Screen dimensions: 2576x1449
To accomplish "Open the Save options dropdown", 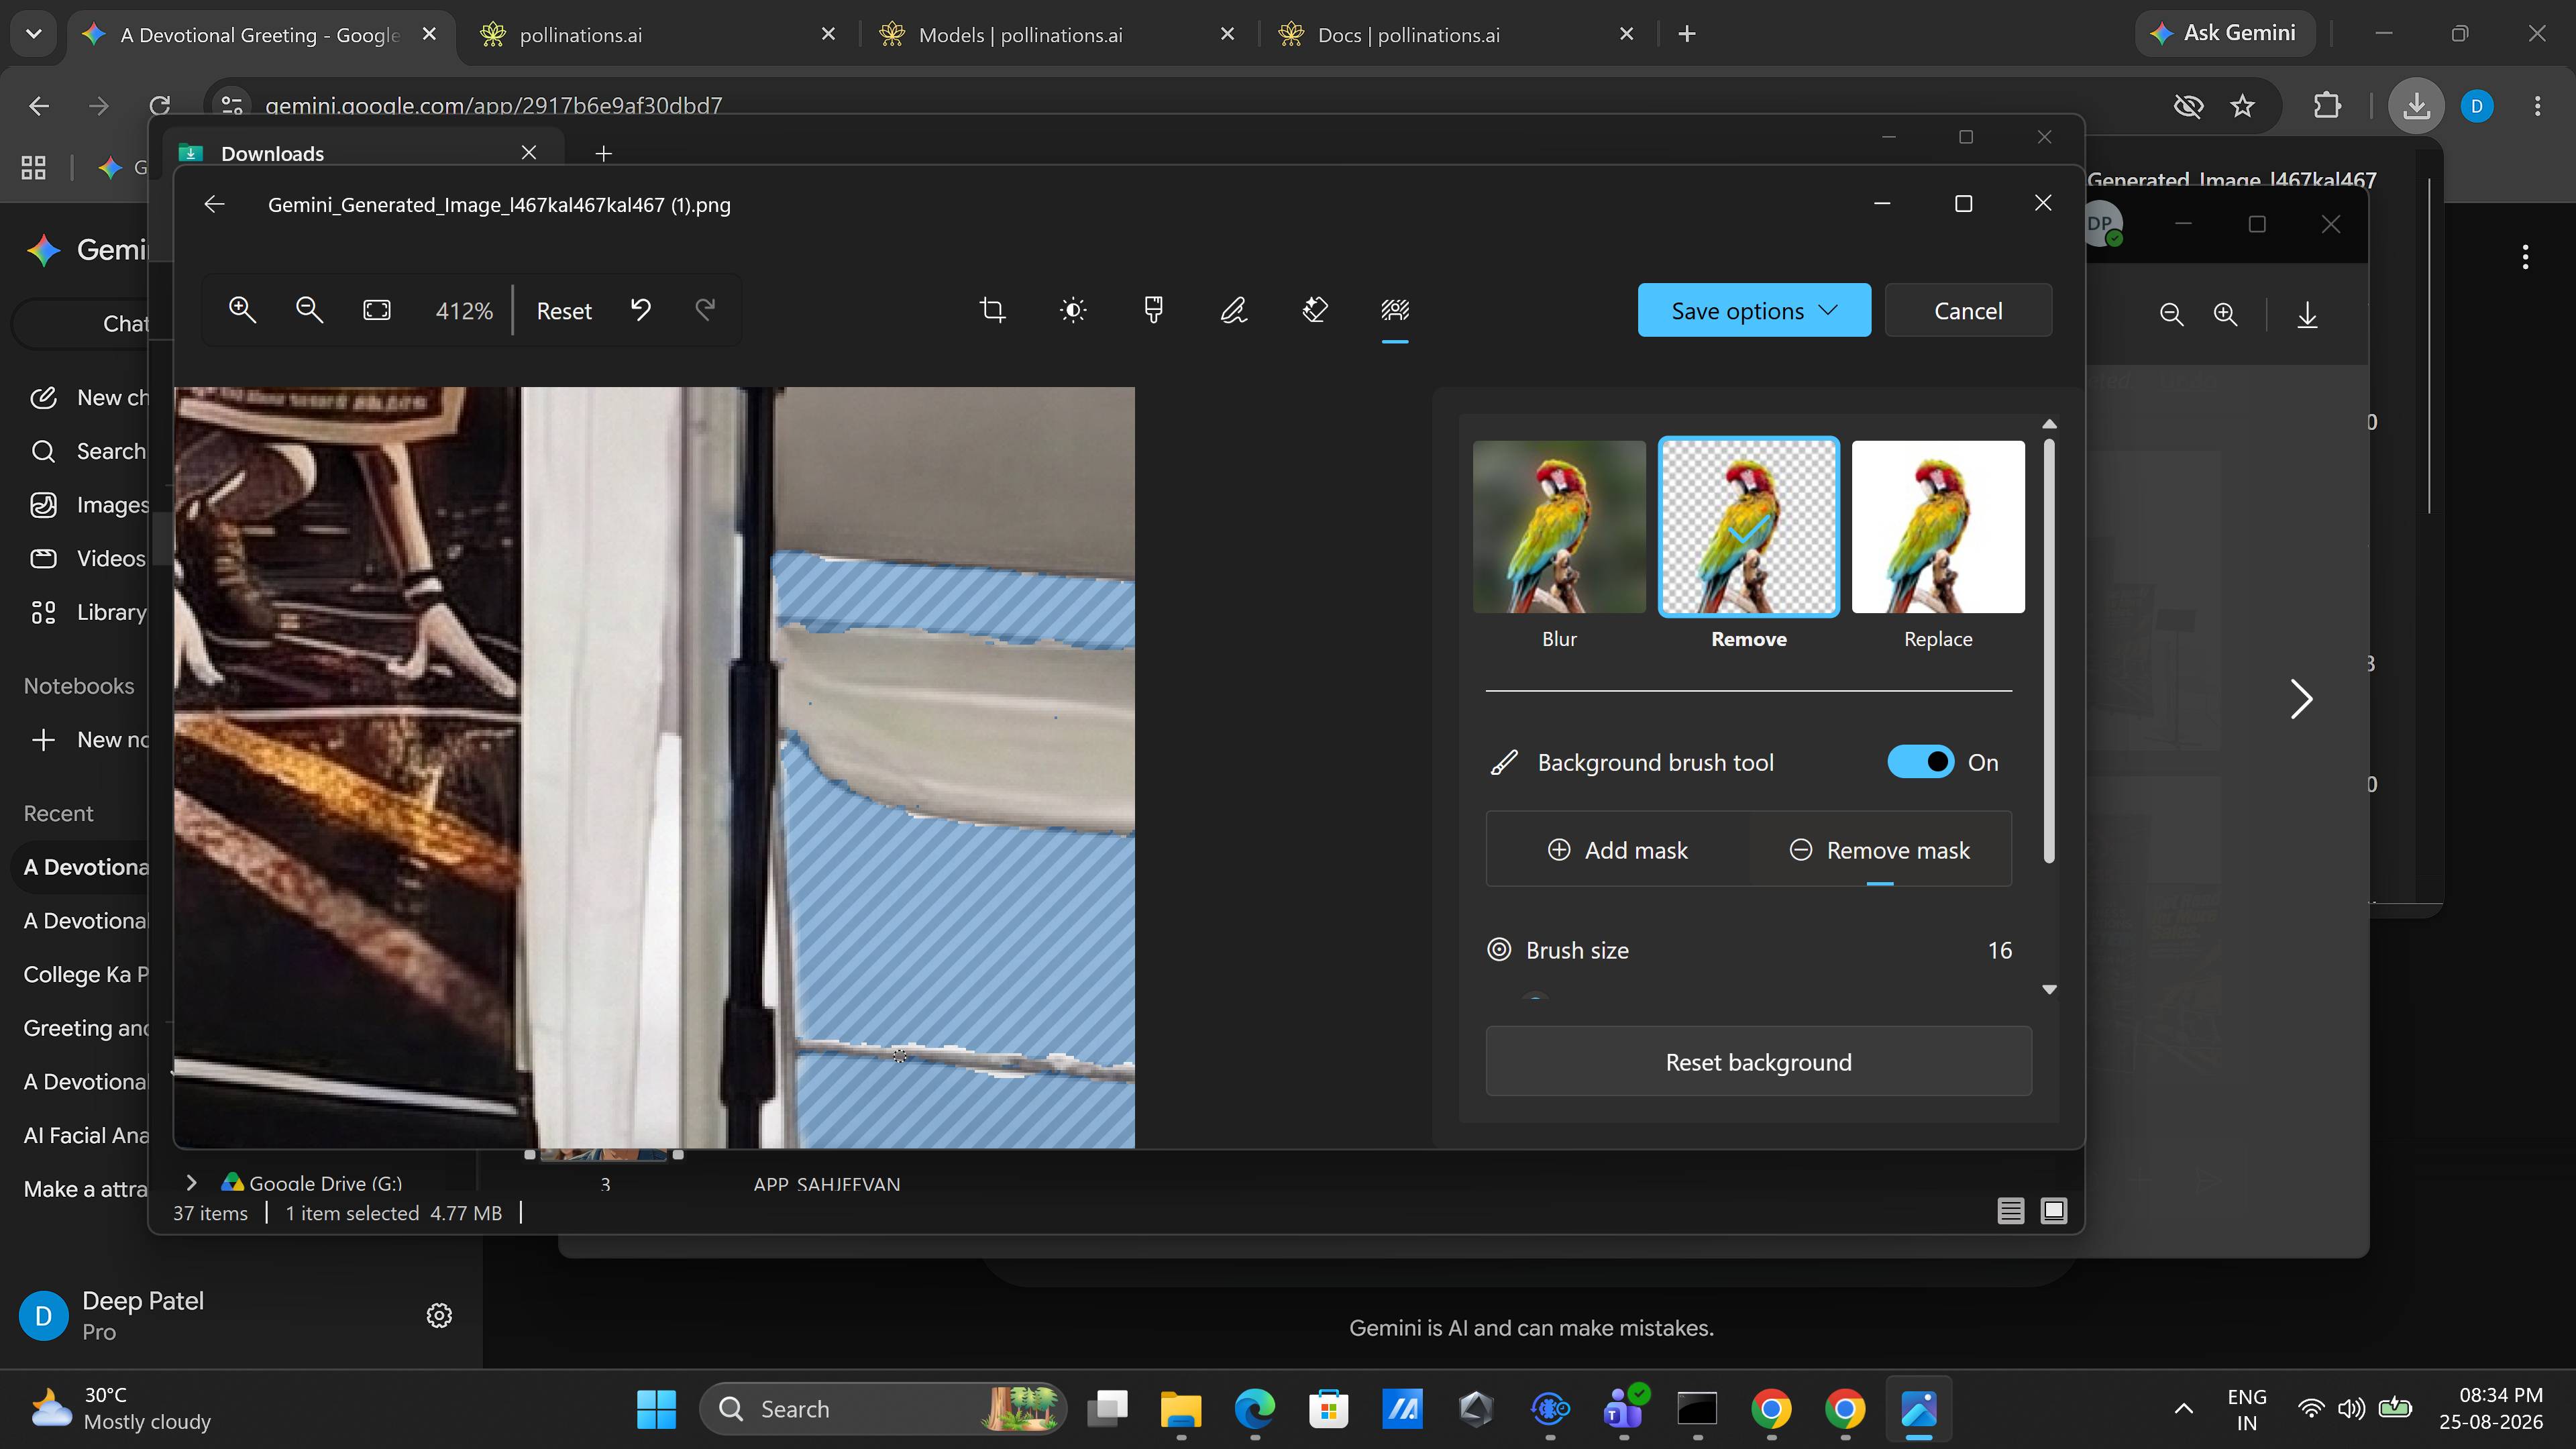I will pos(1754,310).
